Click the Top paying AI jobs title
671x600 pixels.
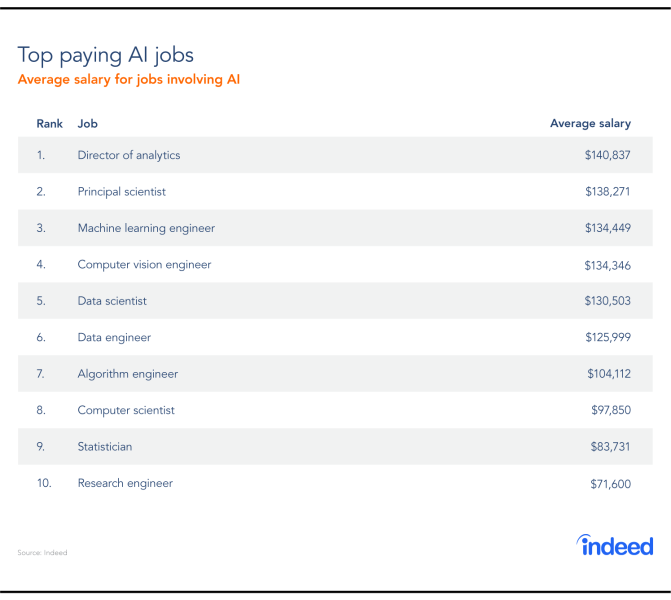106,55
